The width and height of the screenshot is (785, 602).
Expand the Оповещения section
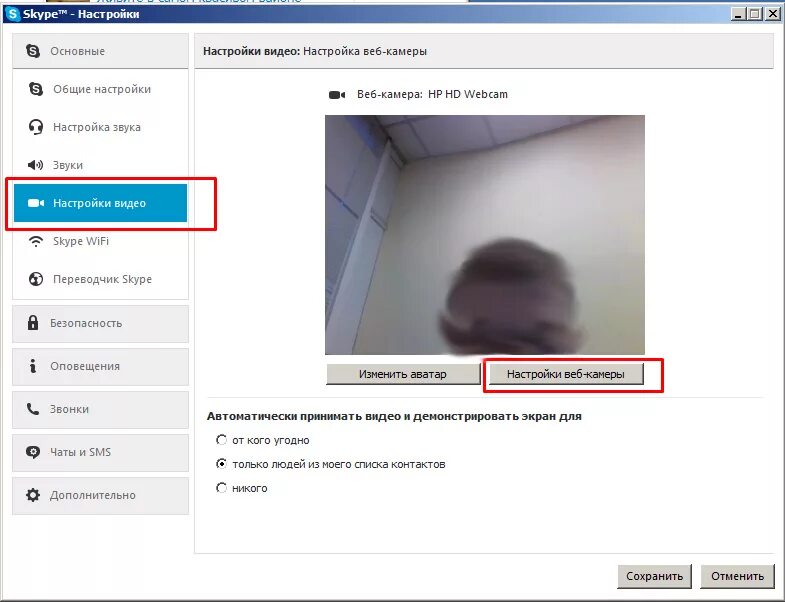point(101,367)
